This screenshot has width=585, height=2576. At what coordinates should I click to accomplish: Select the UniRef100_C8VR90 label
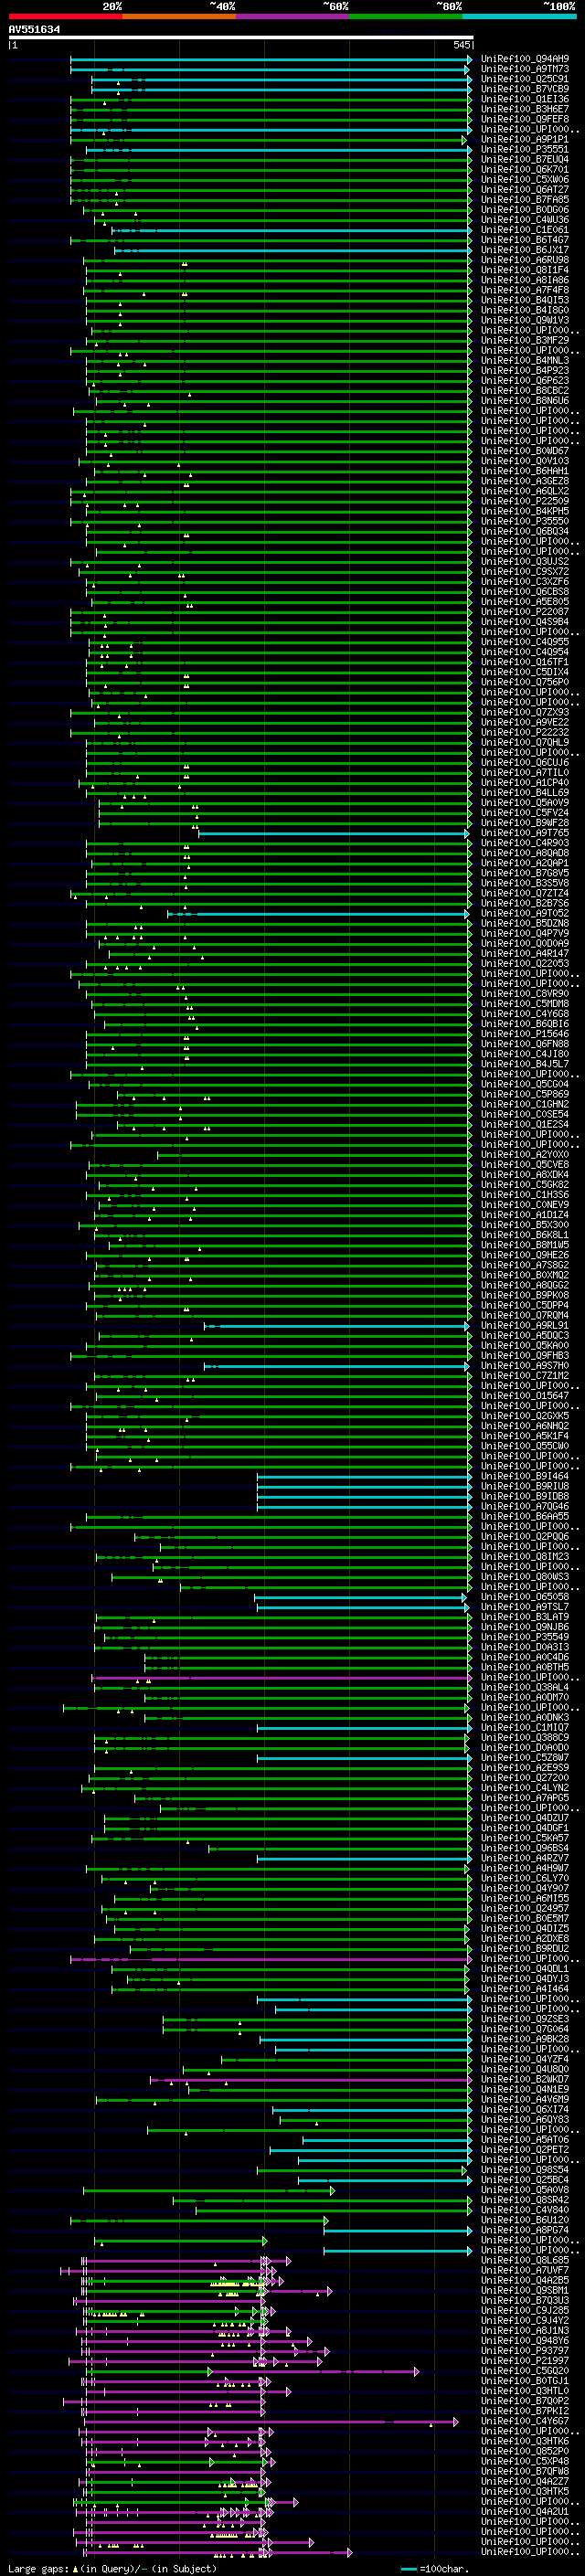(x=525, y=994)
